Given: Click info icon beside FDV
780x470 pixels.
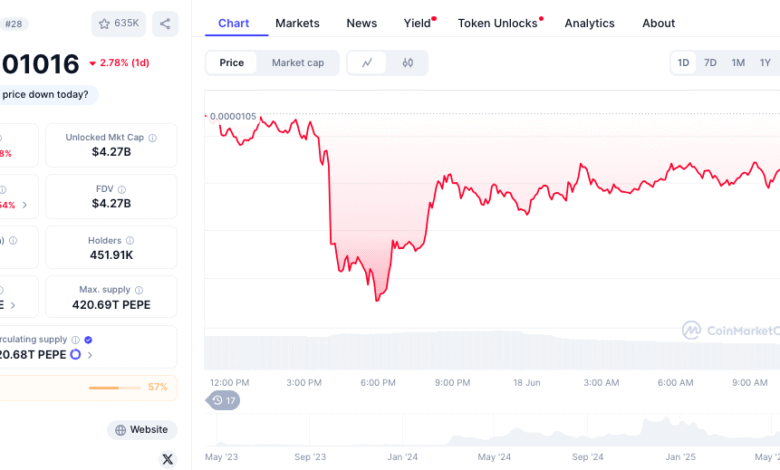Looking at the screenshot, I should [122, 189].
